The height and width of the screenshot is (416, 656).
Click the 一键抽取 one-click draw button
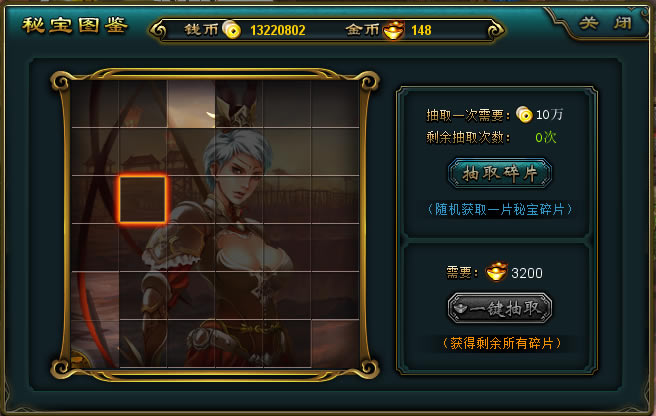click(x=500, y=308)
